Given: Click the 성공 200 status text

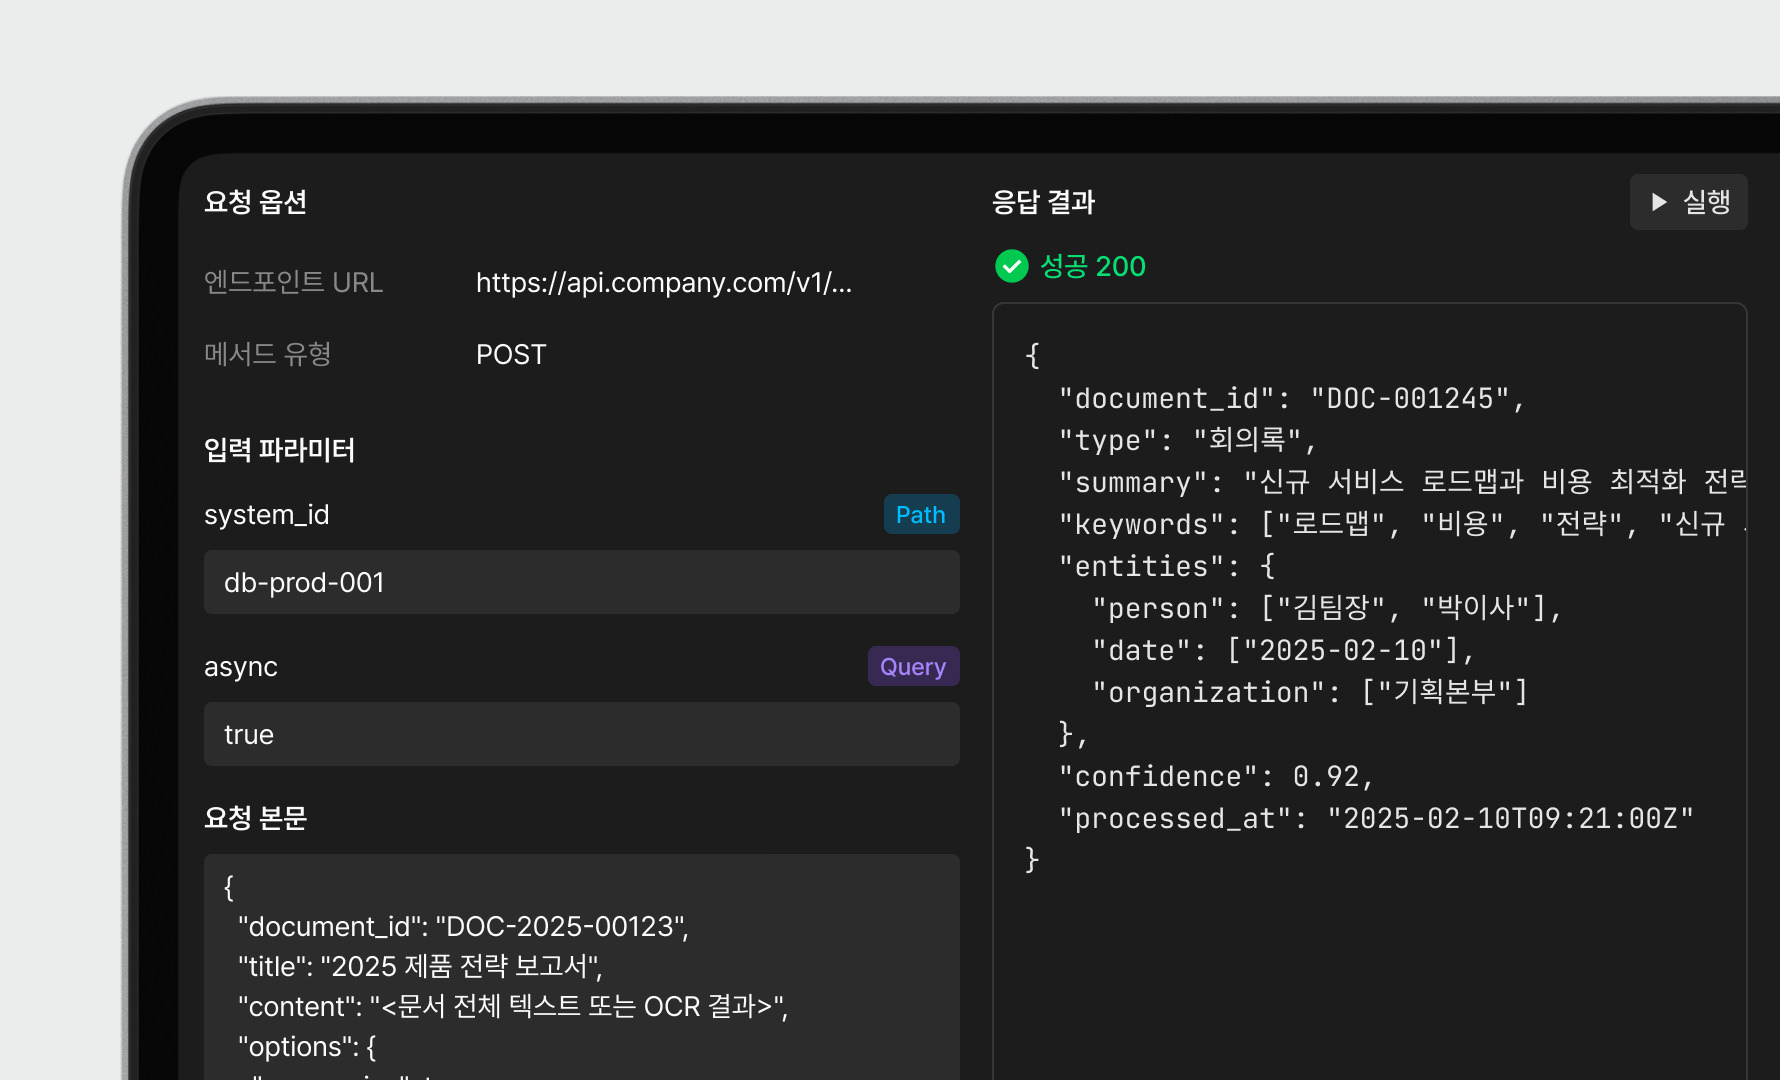Looking at the screenshot, I should pos(1092,266).
